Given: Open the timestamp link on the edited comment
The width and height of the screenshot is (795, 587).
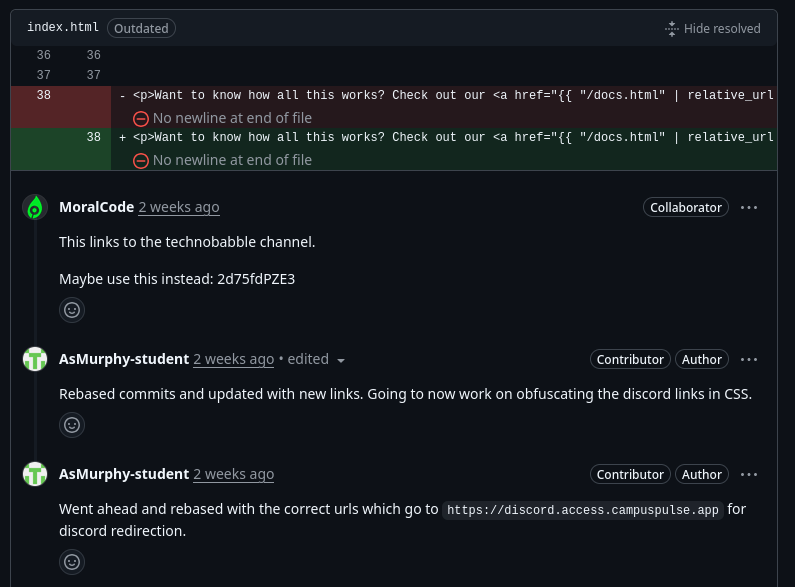Looking at the screenshot, I should (x=234, y=359).
